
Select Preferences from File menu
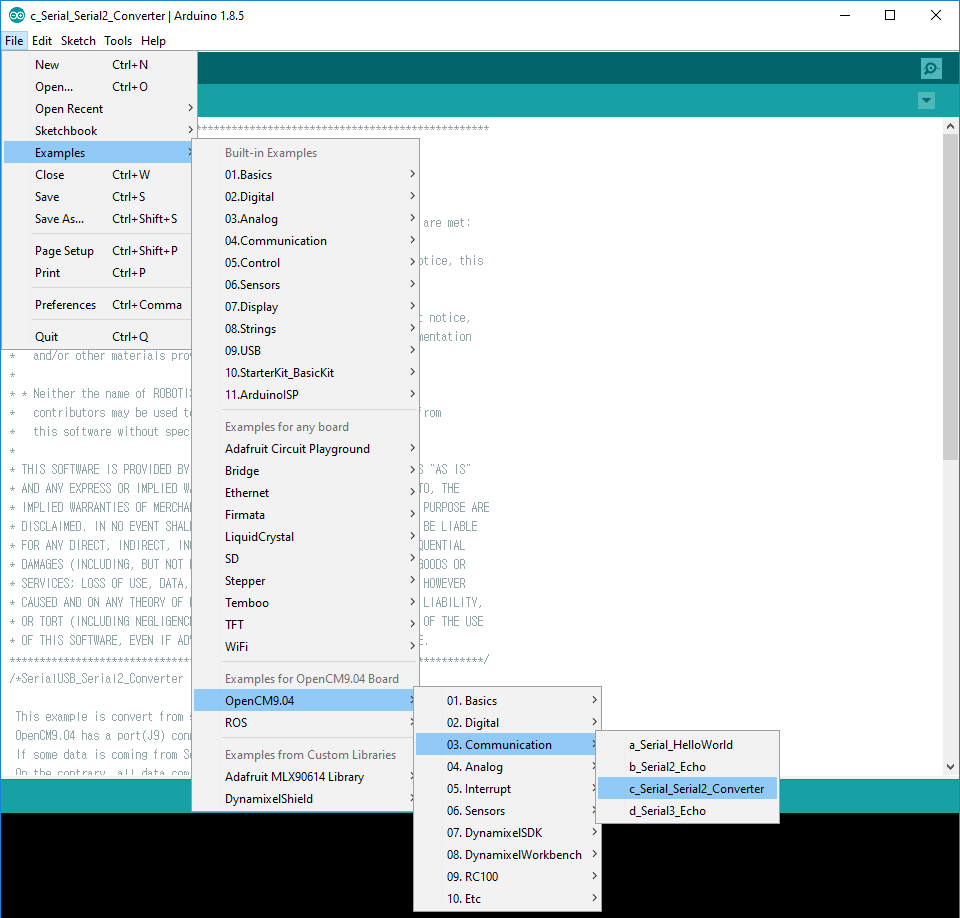tap(66, 305)
